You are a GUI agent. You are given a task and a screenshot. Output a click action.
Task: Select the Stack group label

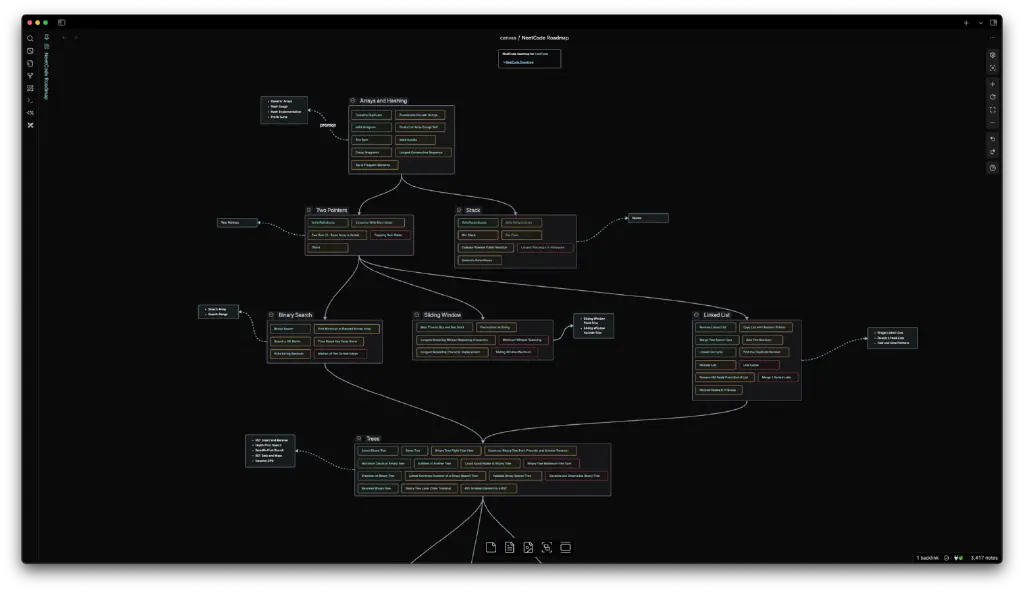pyautogui.click(x=473, y=210)
